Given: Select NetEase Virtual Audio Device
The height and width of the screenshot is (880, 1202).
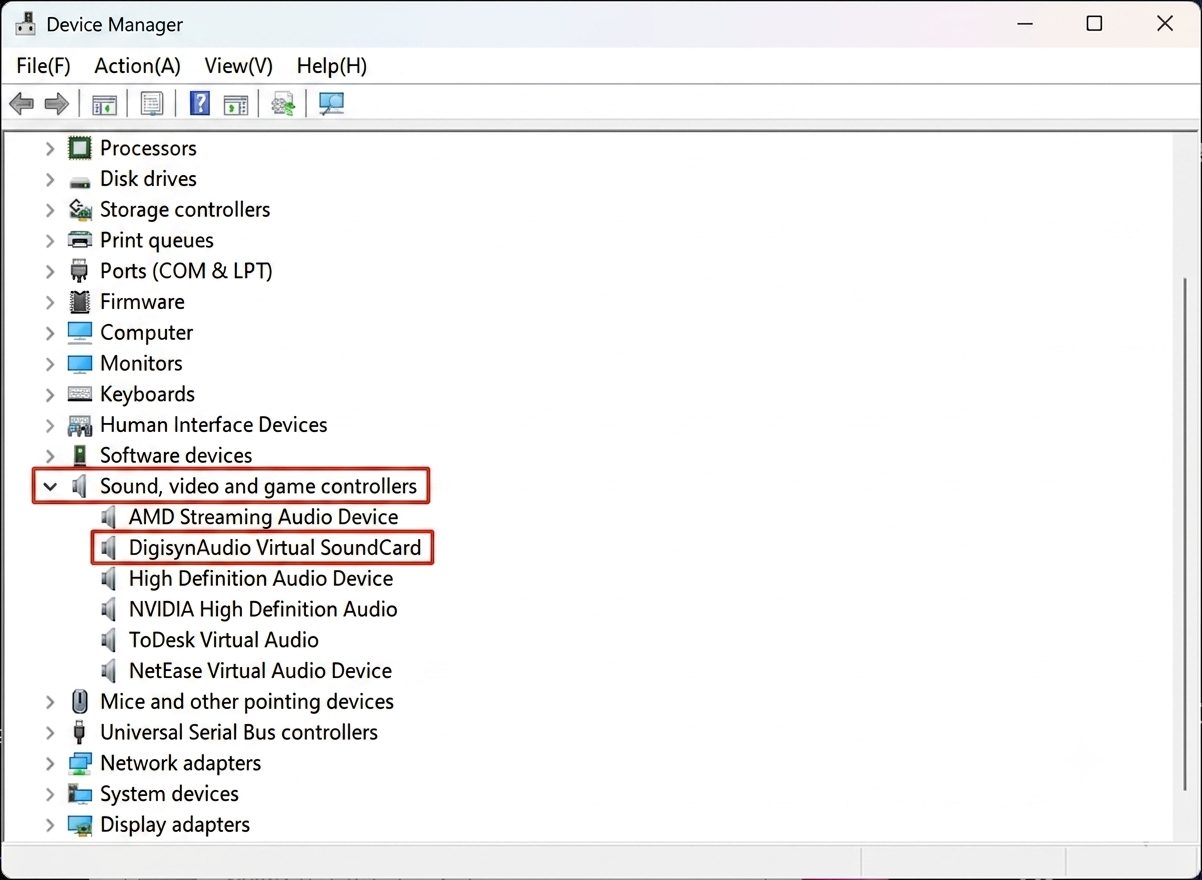Looking at the screenshot, I should point(259,671).
